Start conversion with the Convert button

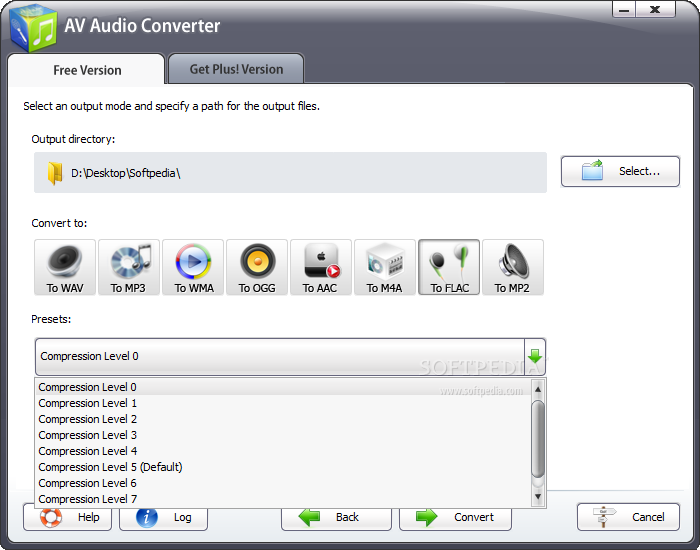coord(455,517)
